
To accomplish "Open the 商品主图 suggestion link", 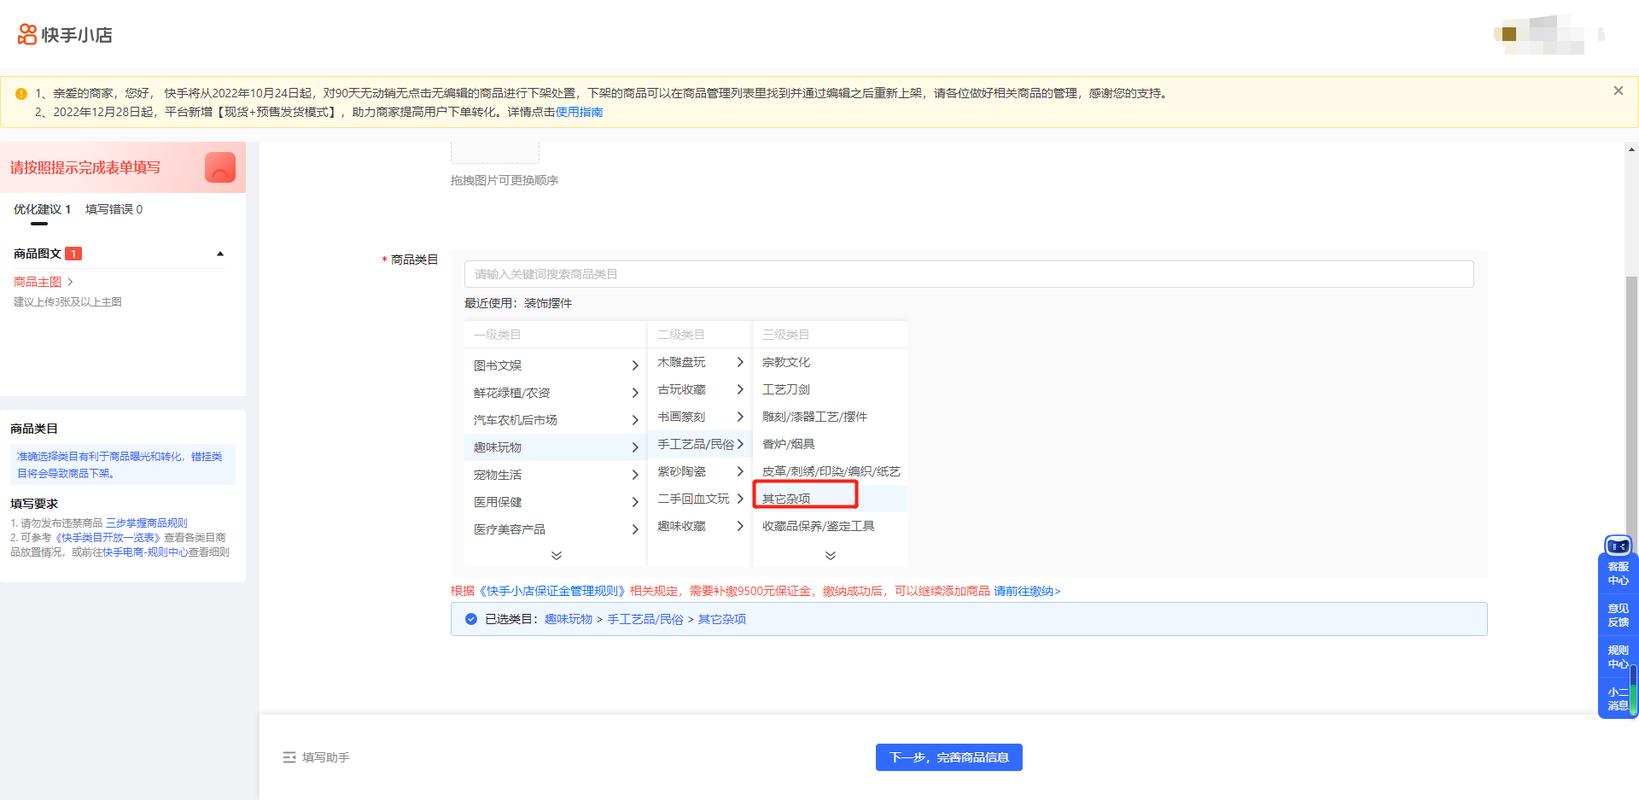I will pos(43,282).
